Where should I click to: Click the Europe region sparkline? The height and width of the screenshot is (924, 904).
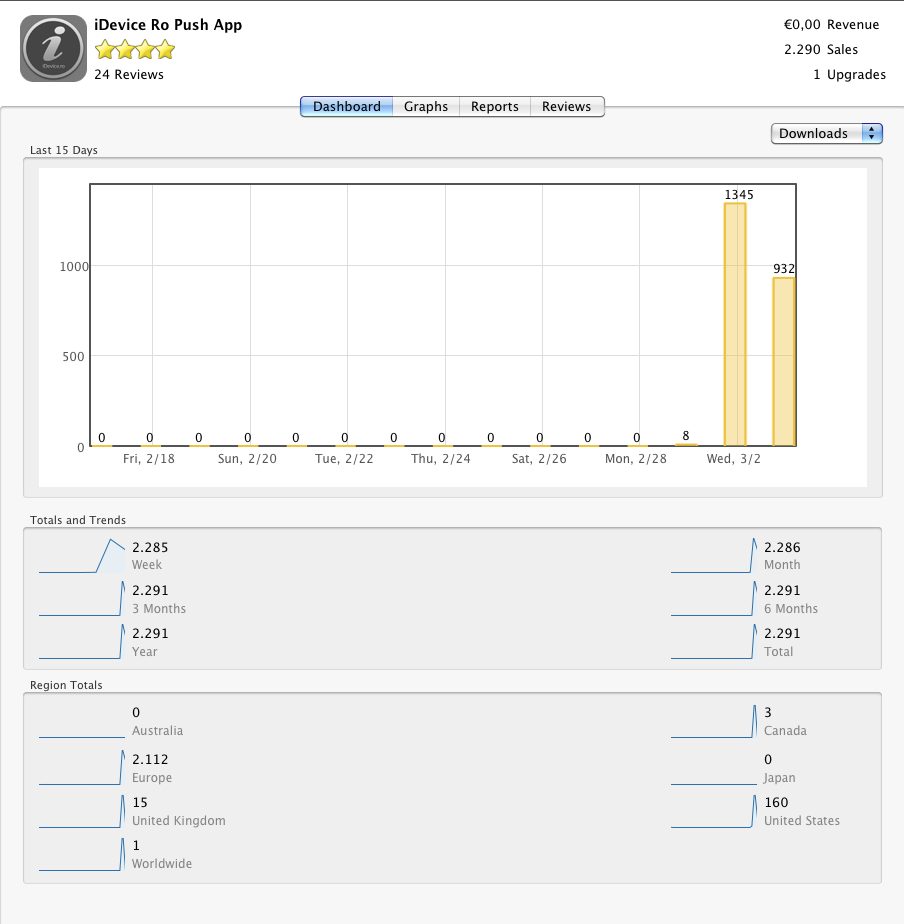[82, 768]
